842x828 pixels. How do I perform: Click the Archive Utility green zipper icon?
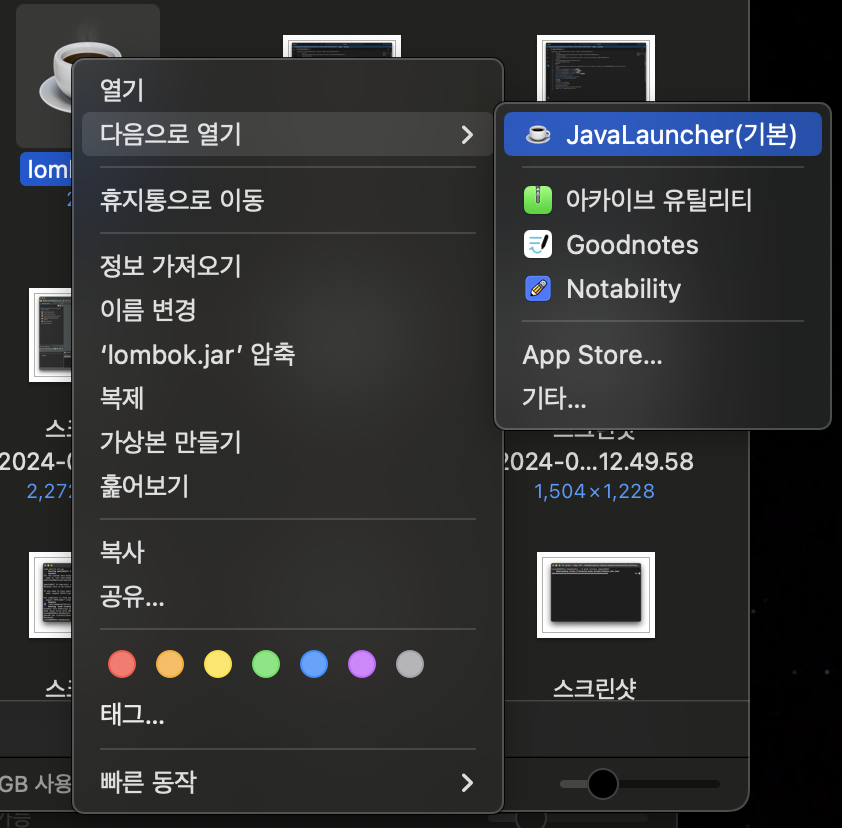tap(538, 200)
